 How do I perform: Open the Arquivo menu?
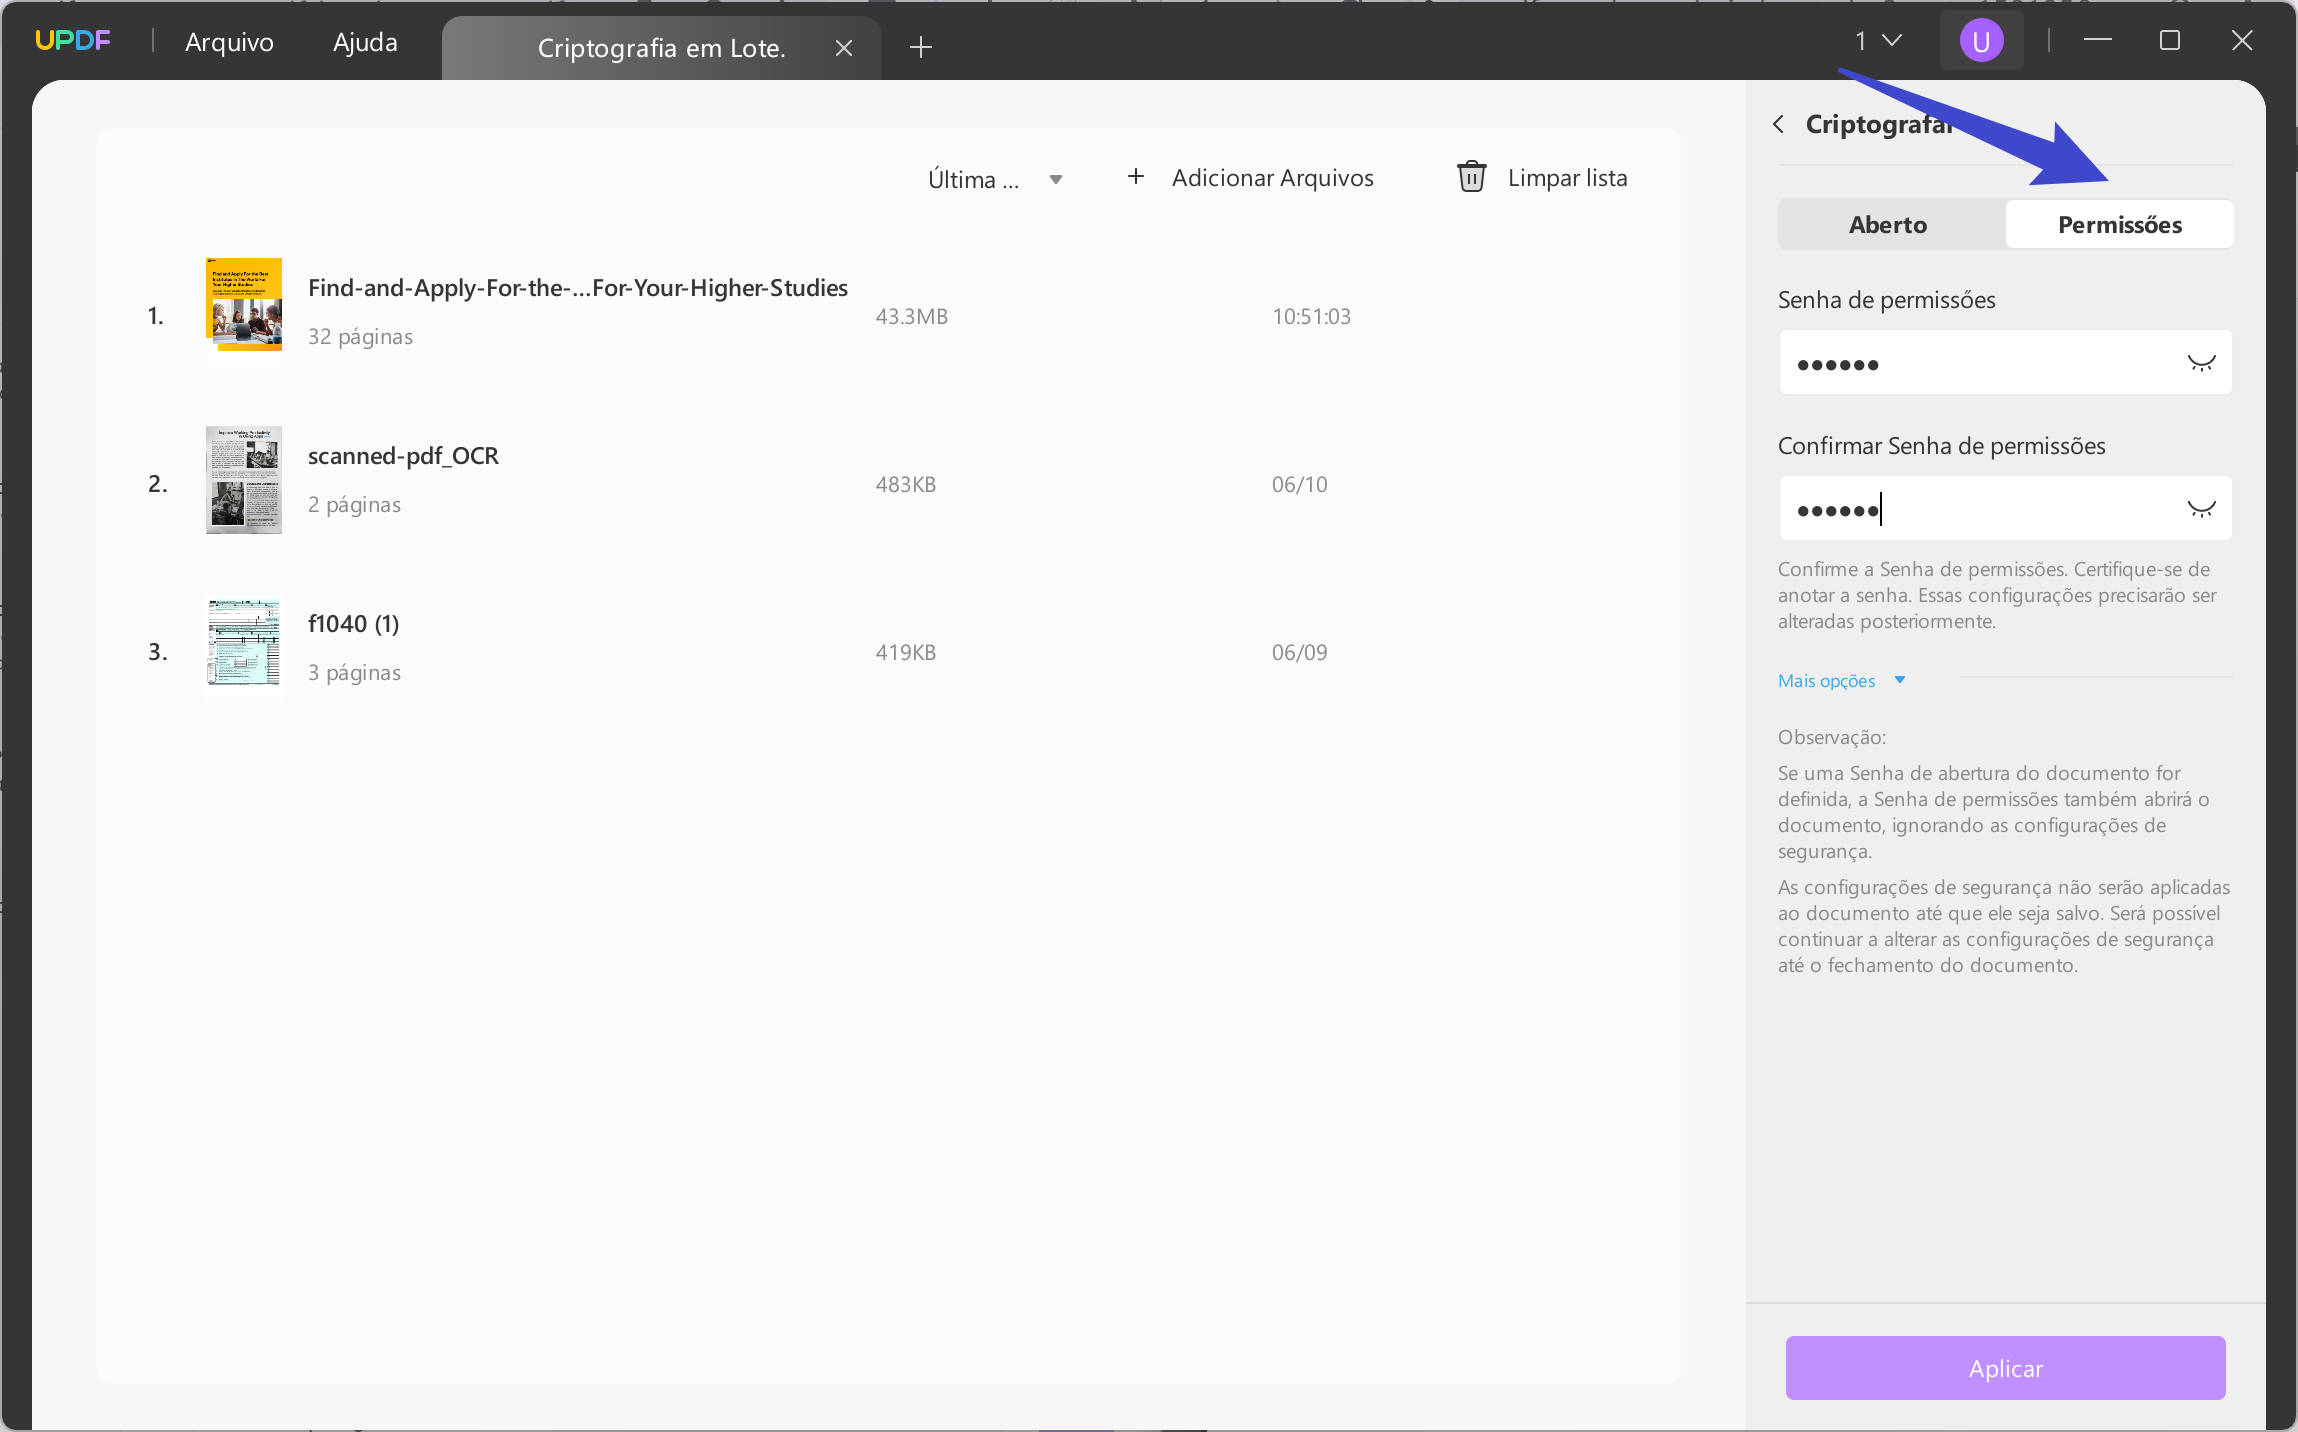(x=229, y=42)
